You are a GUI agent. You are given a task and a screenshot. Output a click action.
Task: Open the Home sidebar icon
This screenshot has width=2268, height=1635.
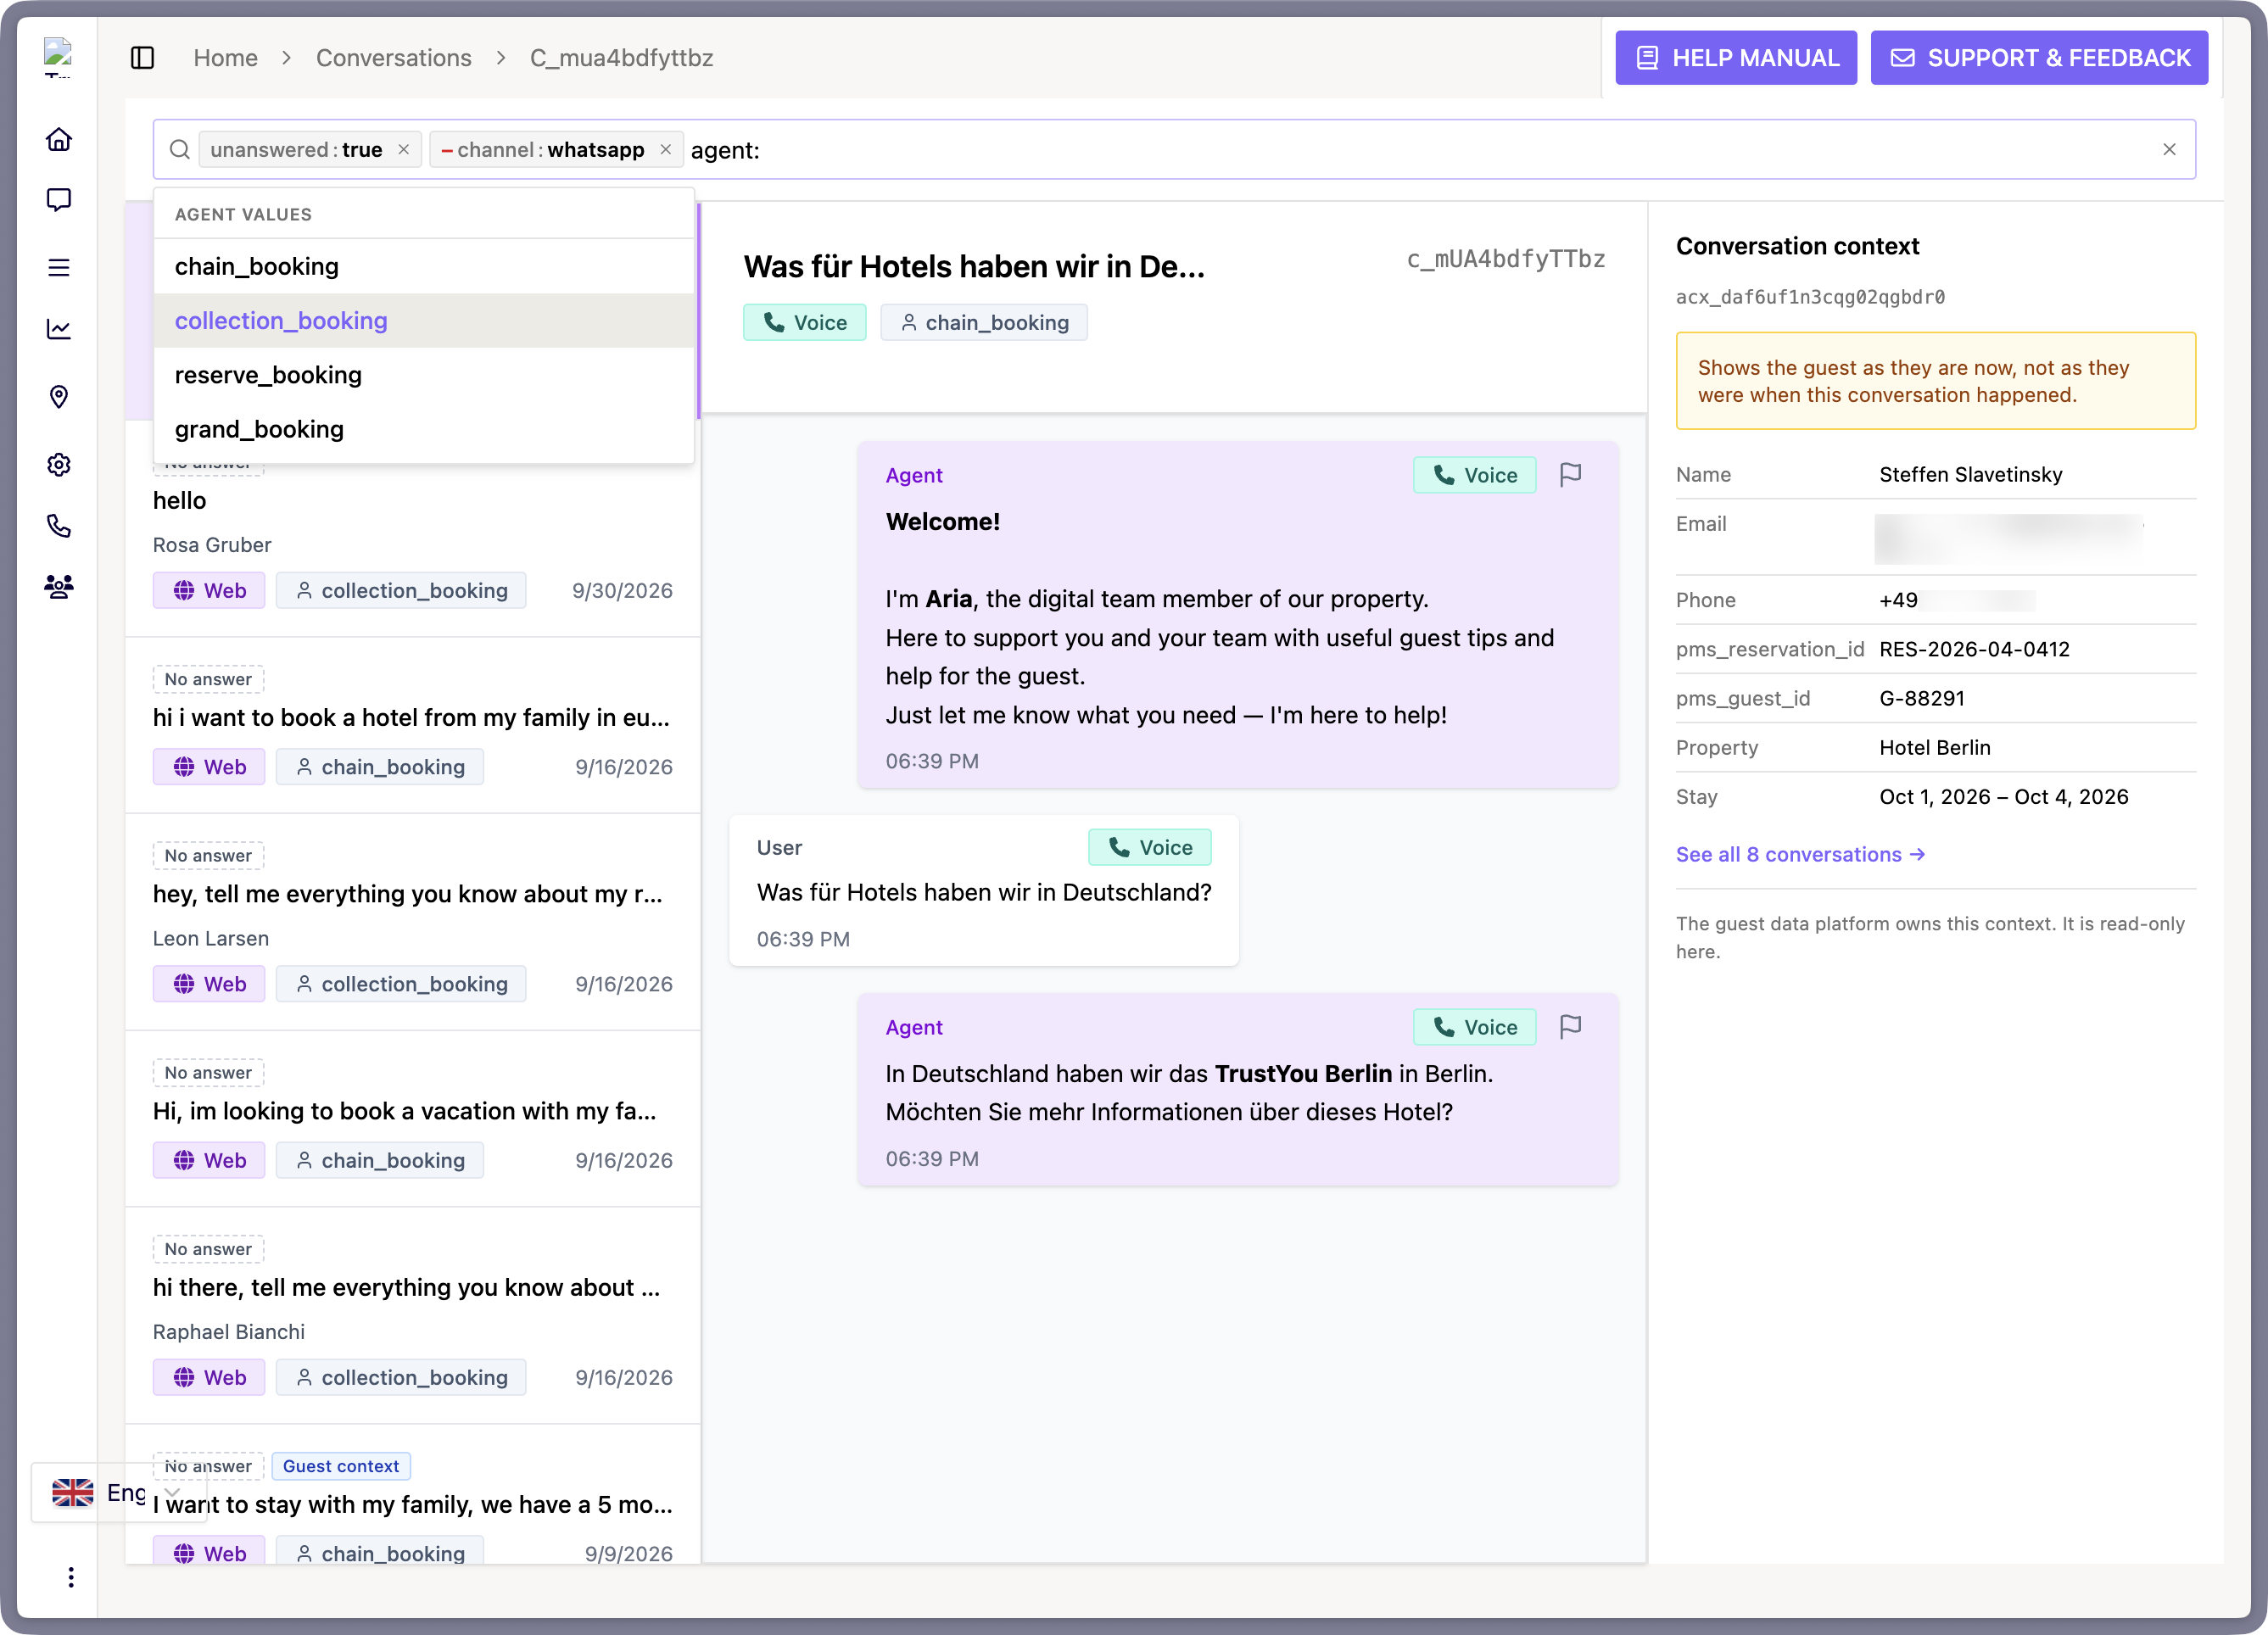59,139
